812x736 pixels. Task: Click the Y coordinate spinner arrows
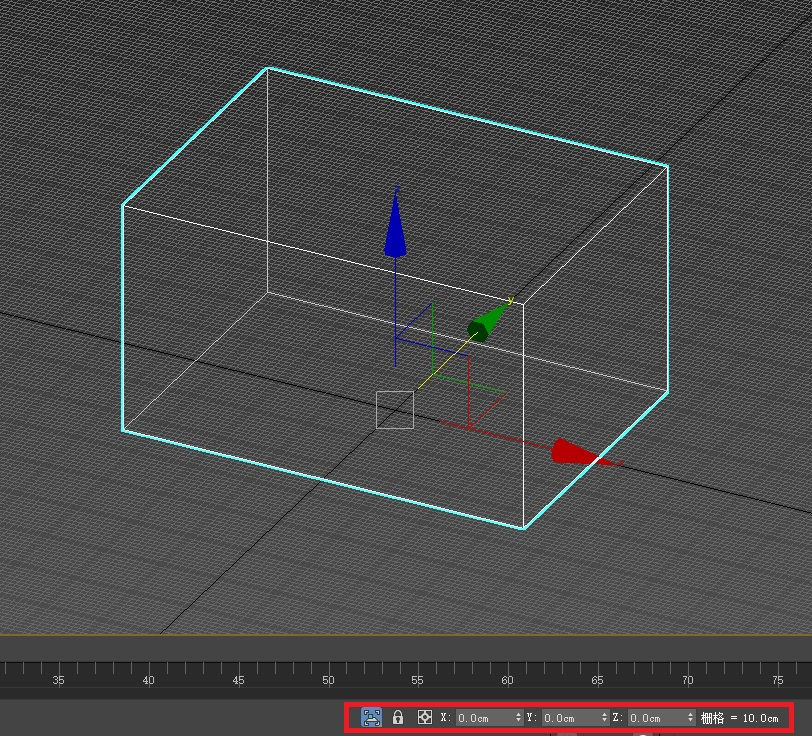(x=604, y=718)
